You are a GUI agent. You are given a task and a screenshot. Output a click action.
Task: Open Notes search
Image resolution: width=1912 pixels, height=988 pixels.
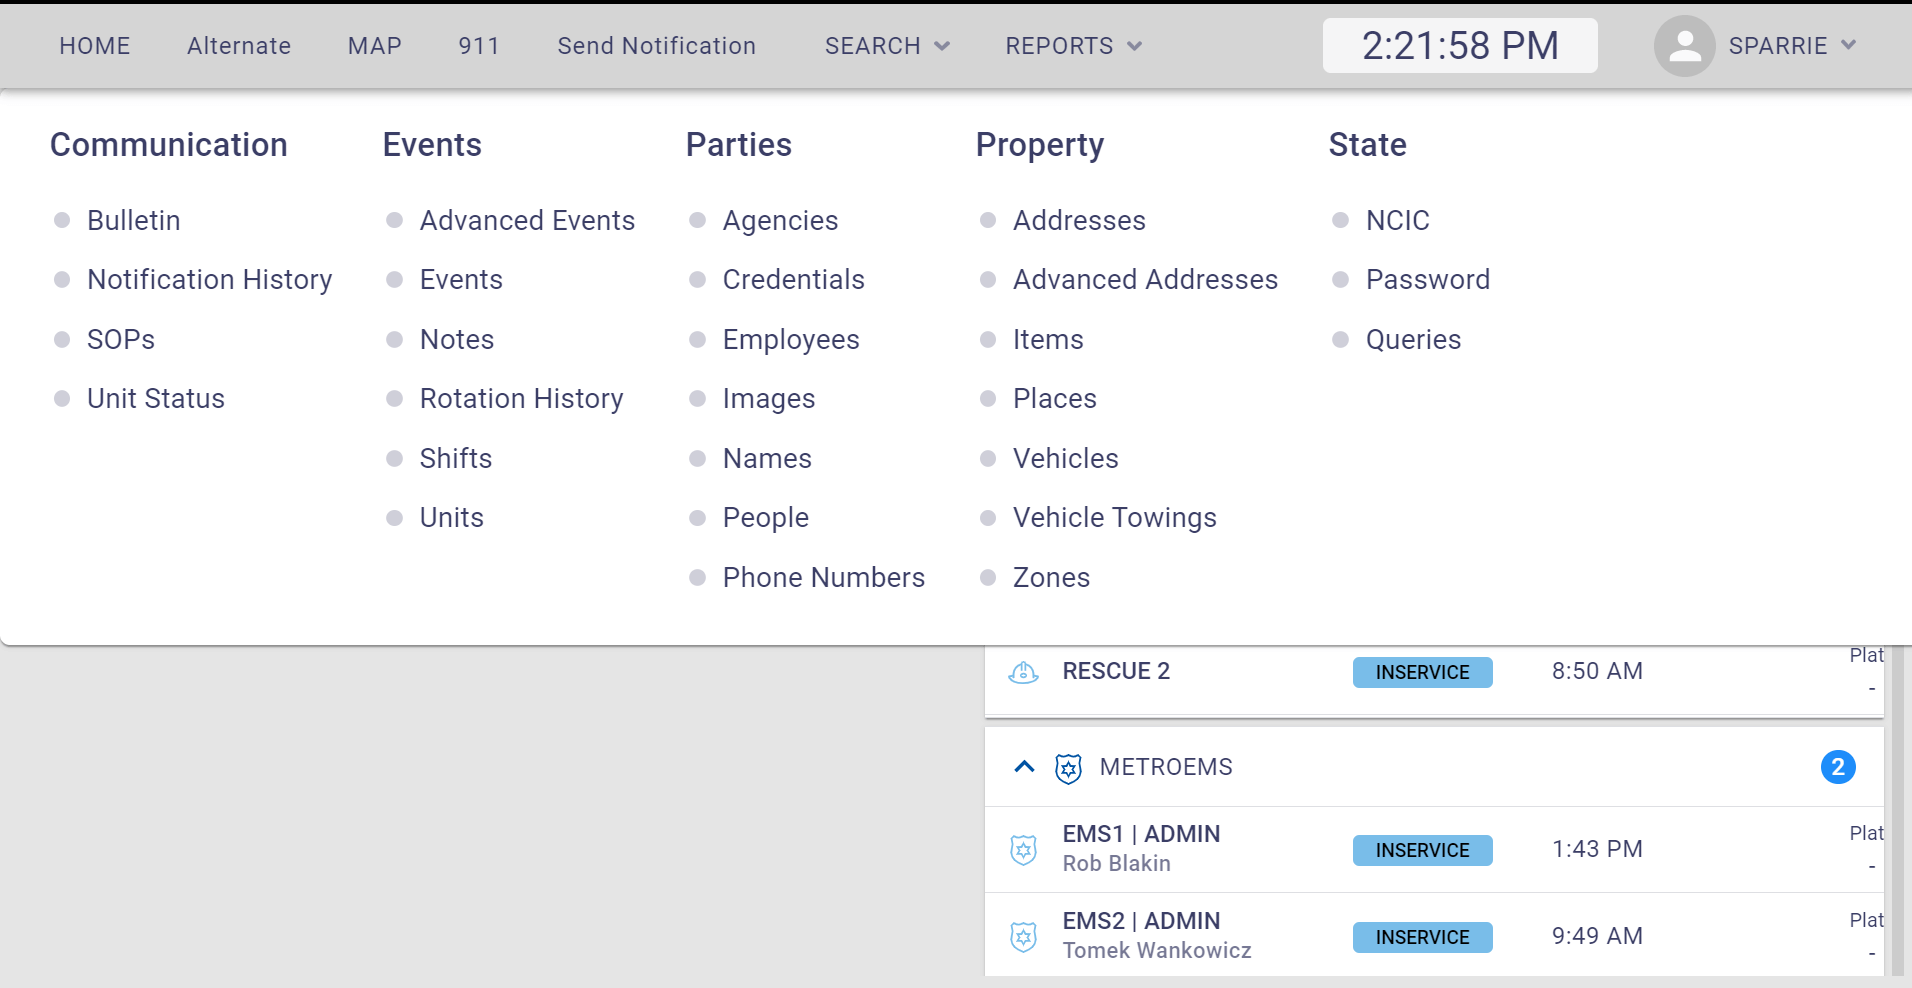457,339
